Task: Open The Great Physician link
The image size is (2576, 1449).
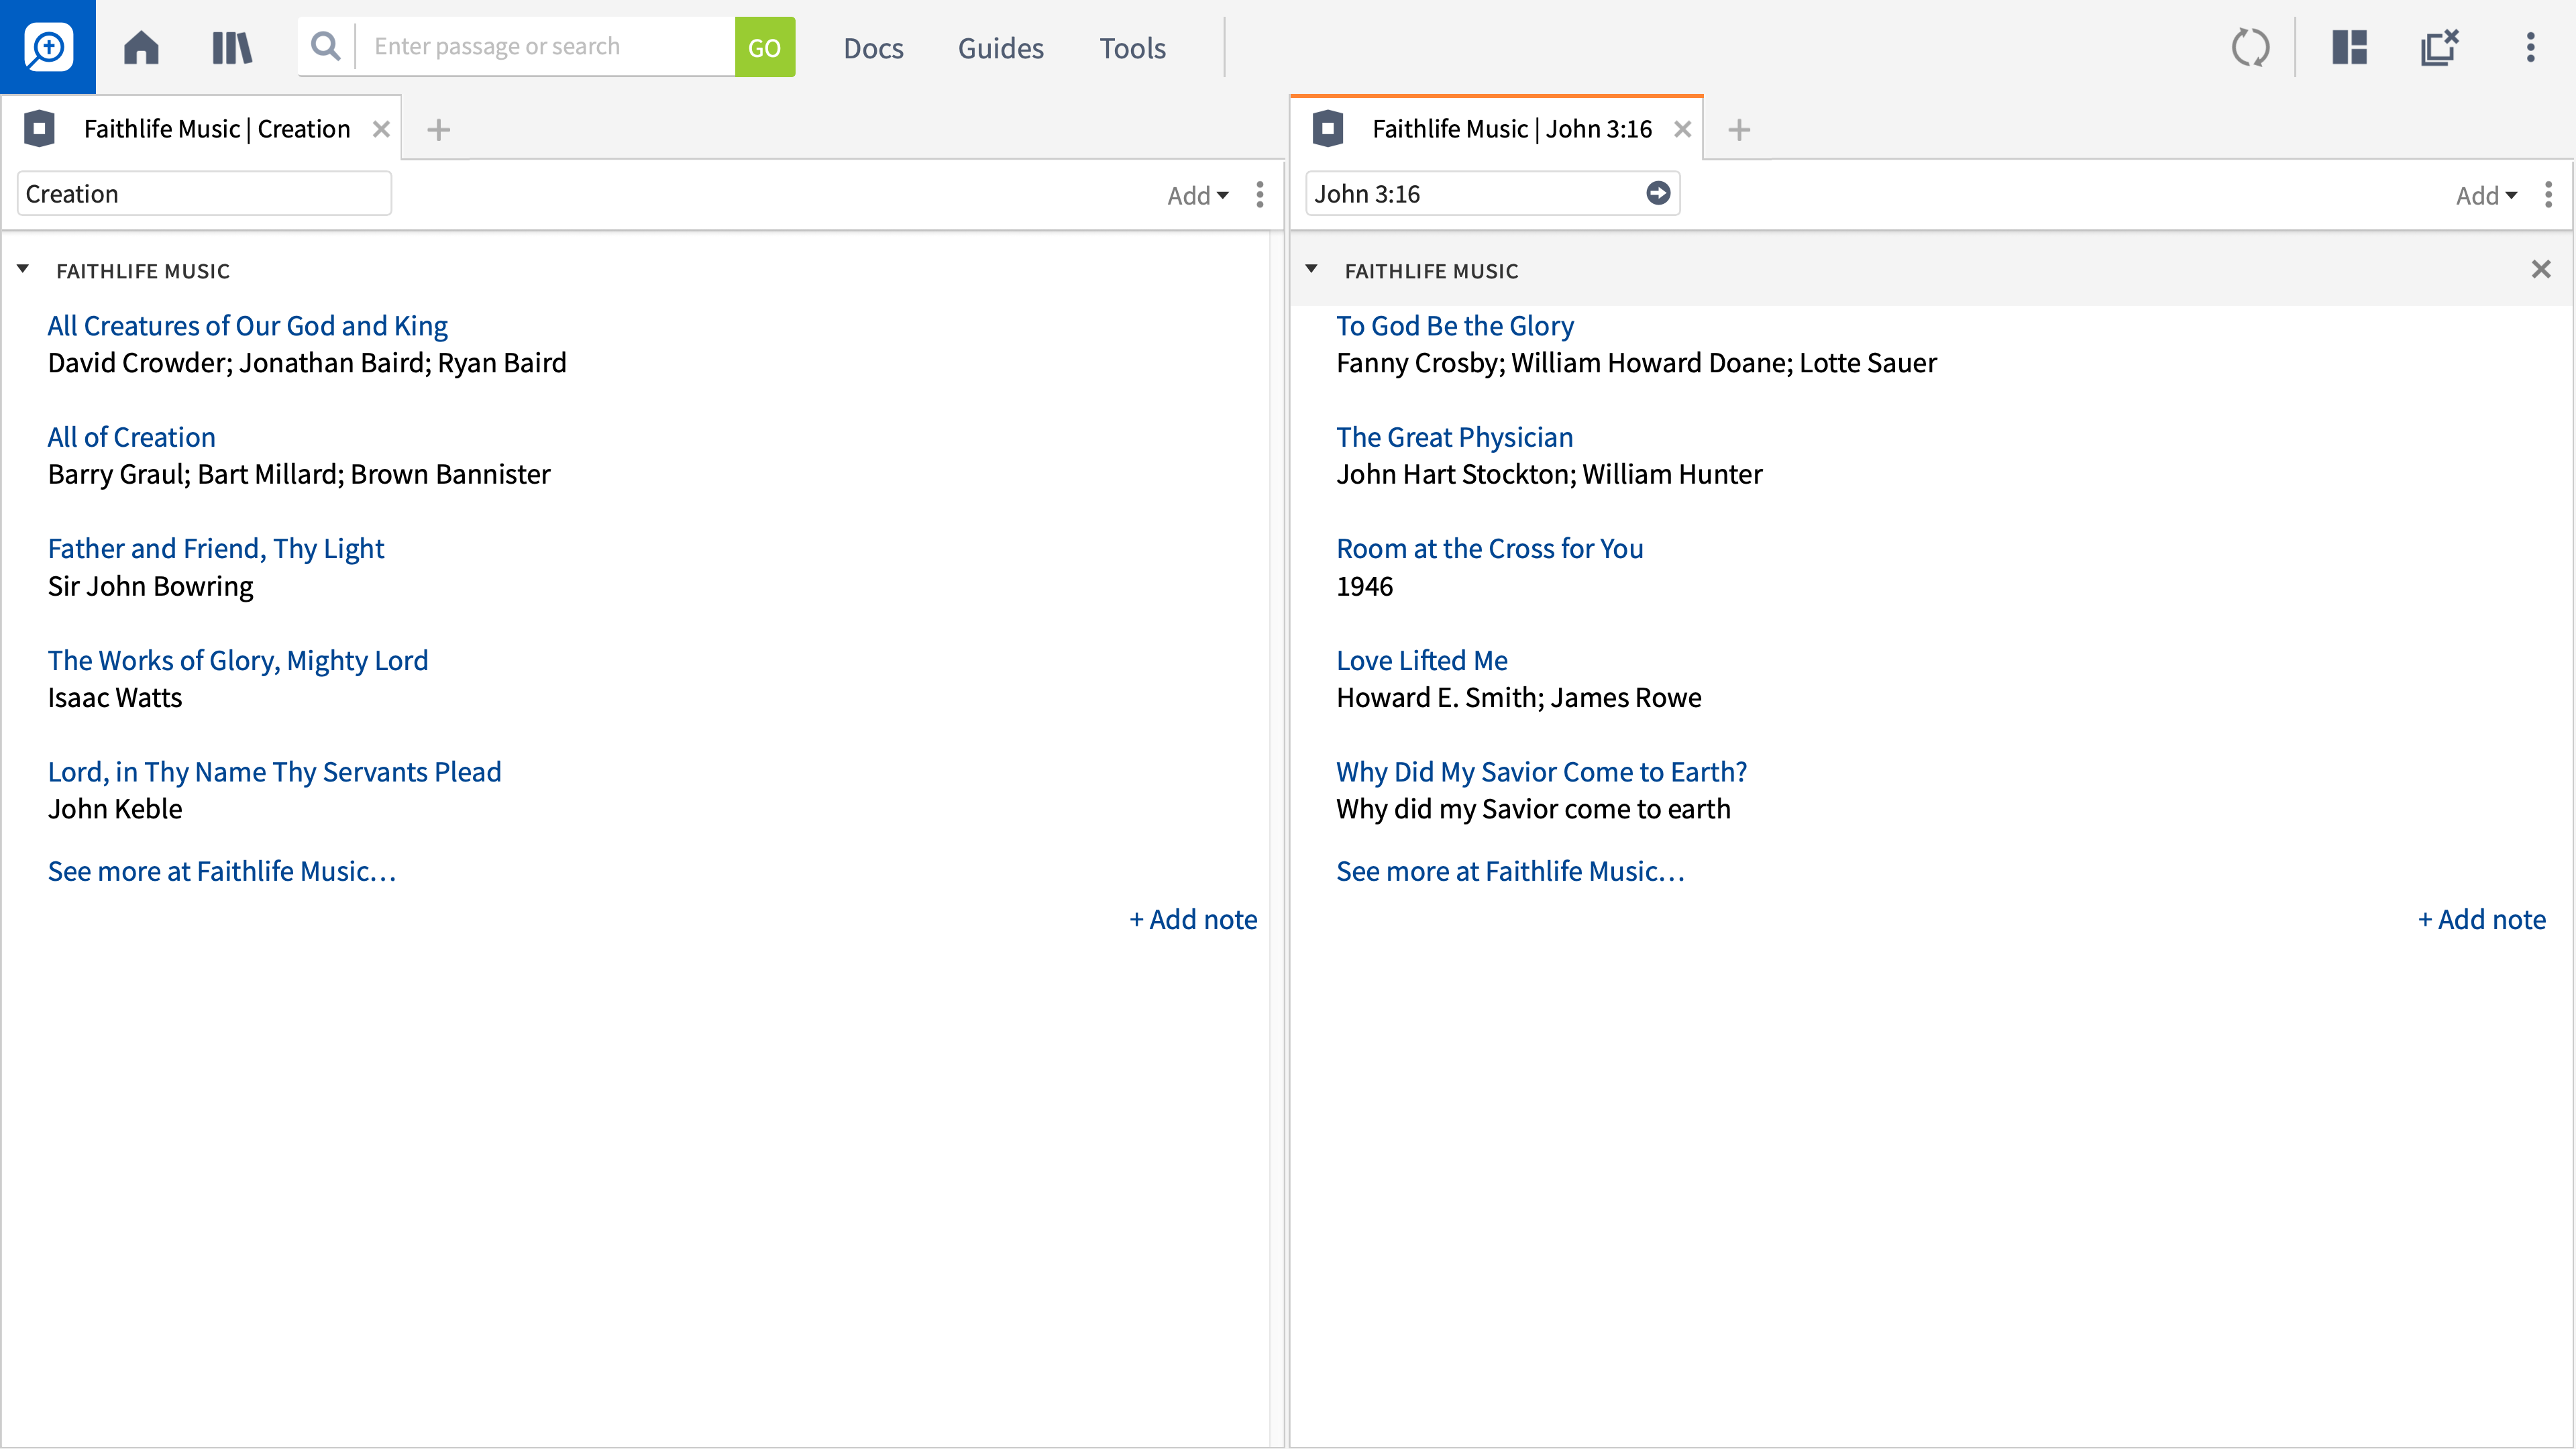Action: 1455,437
